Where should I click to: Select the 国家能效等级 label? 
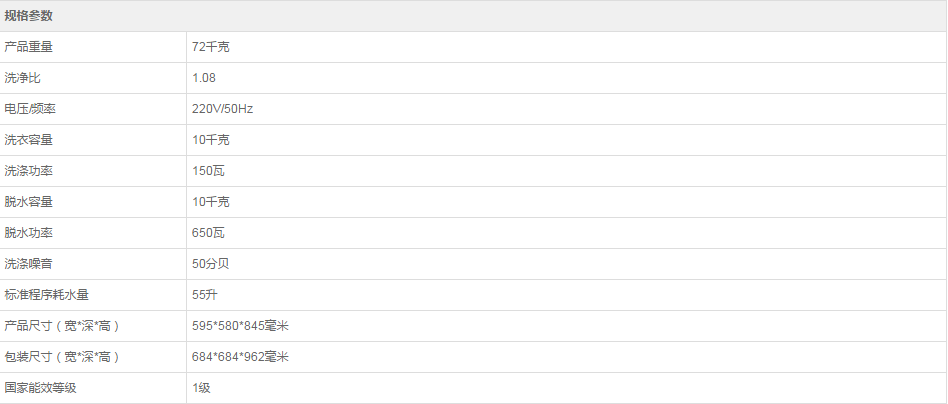(x=41, y=388)
